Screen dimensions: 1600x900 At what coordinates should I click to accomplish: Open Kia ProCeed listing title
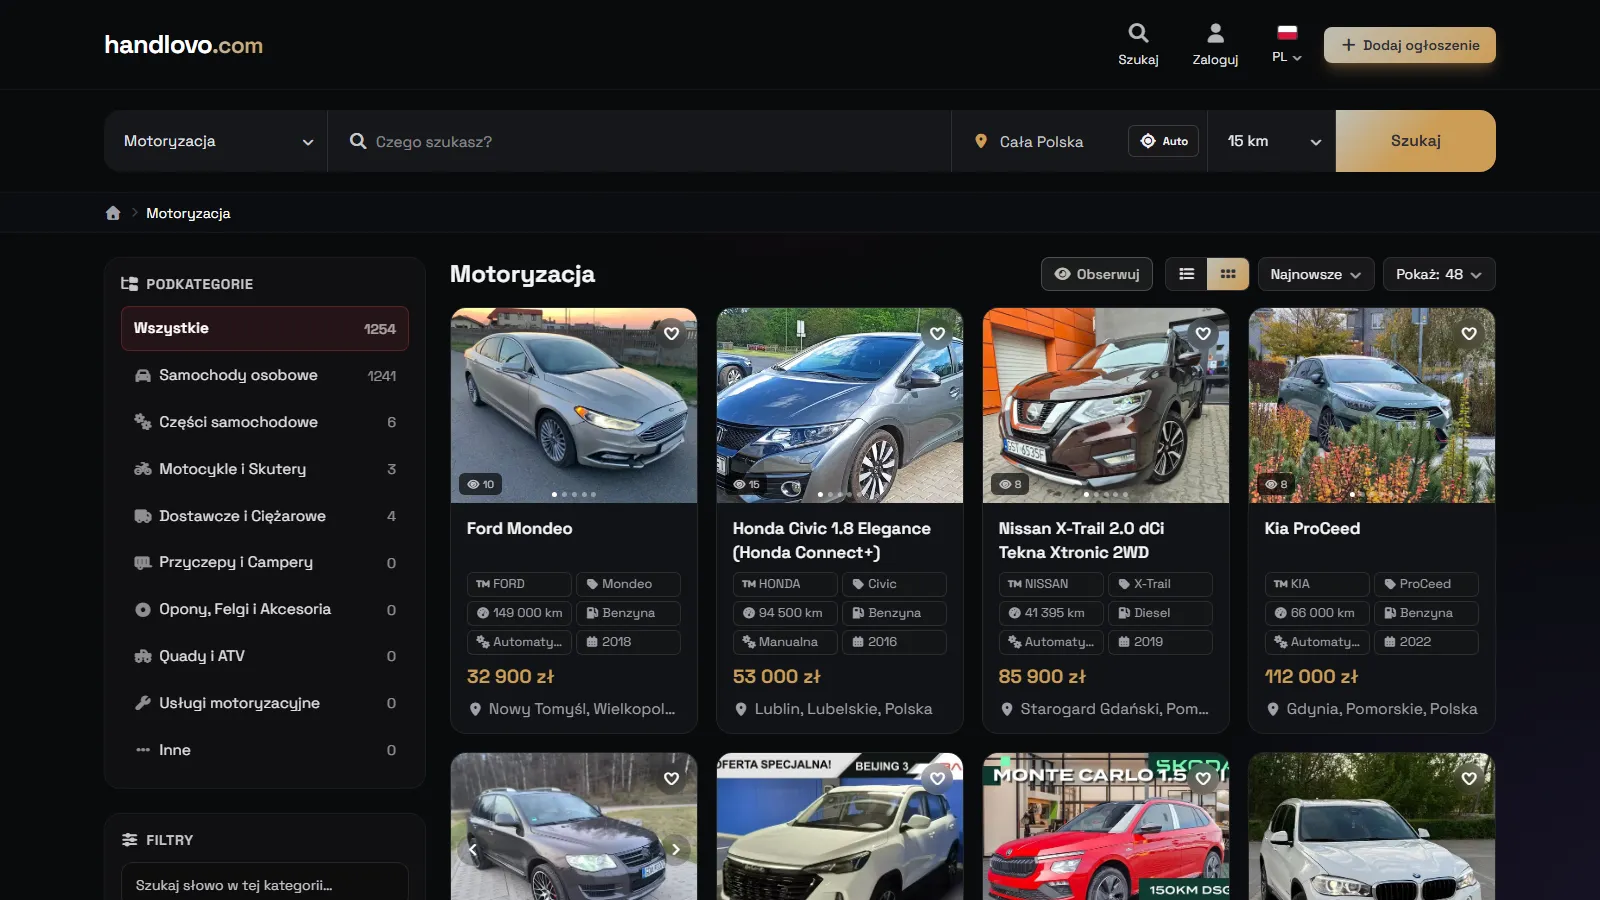pyautogui.click(x=1312, y=528)
